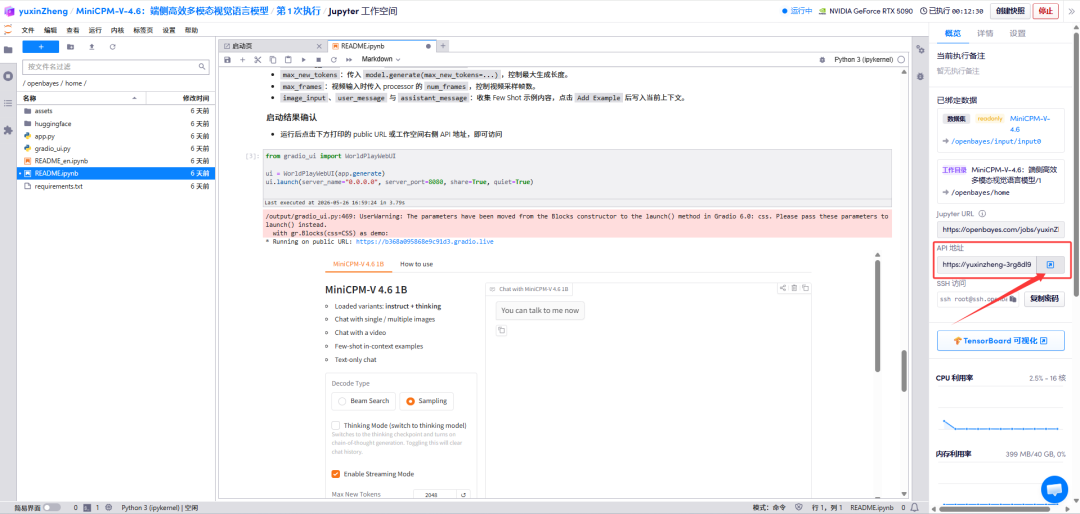Select the Sampling radio option
Image resolution: width=1080 pixels, height=514 pixels.
426,400
